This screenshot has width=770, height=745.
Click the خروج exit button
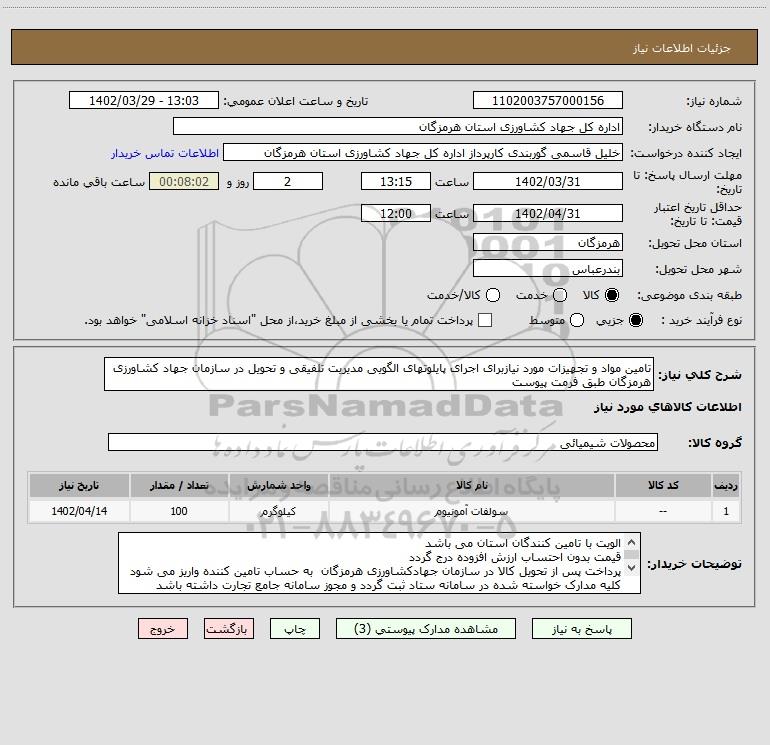[163, 629]
